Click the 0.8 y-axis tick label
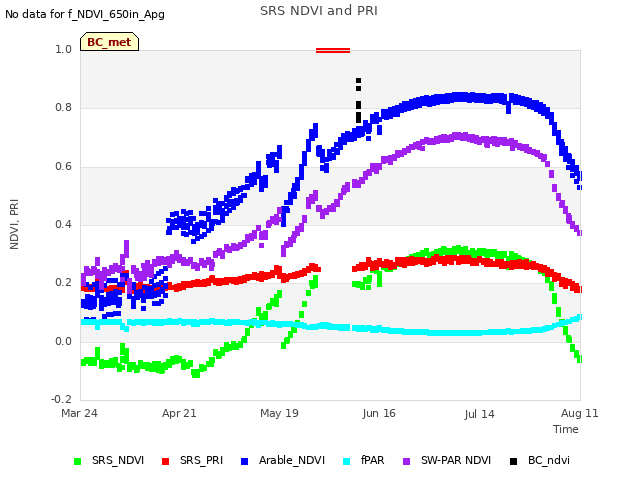Image resolution: width=640 pixels, height=480 pixels. pyautogui.click(x=63, y=107)
